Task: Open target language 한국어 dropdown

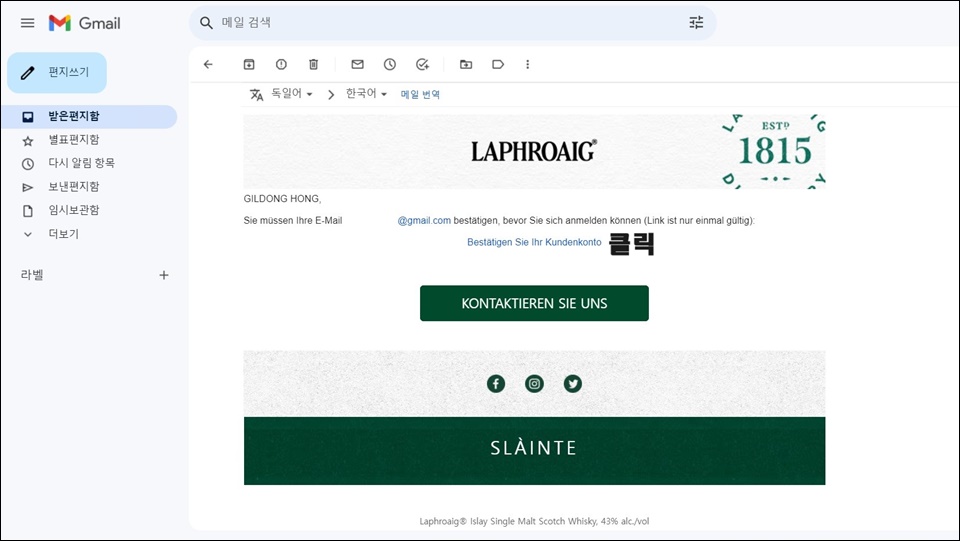Action: pyautogui.click(x=366, y=94)
